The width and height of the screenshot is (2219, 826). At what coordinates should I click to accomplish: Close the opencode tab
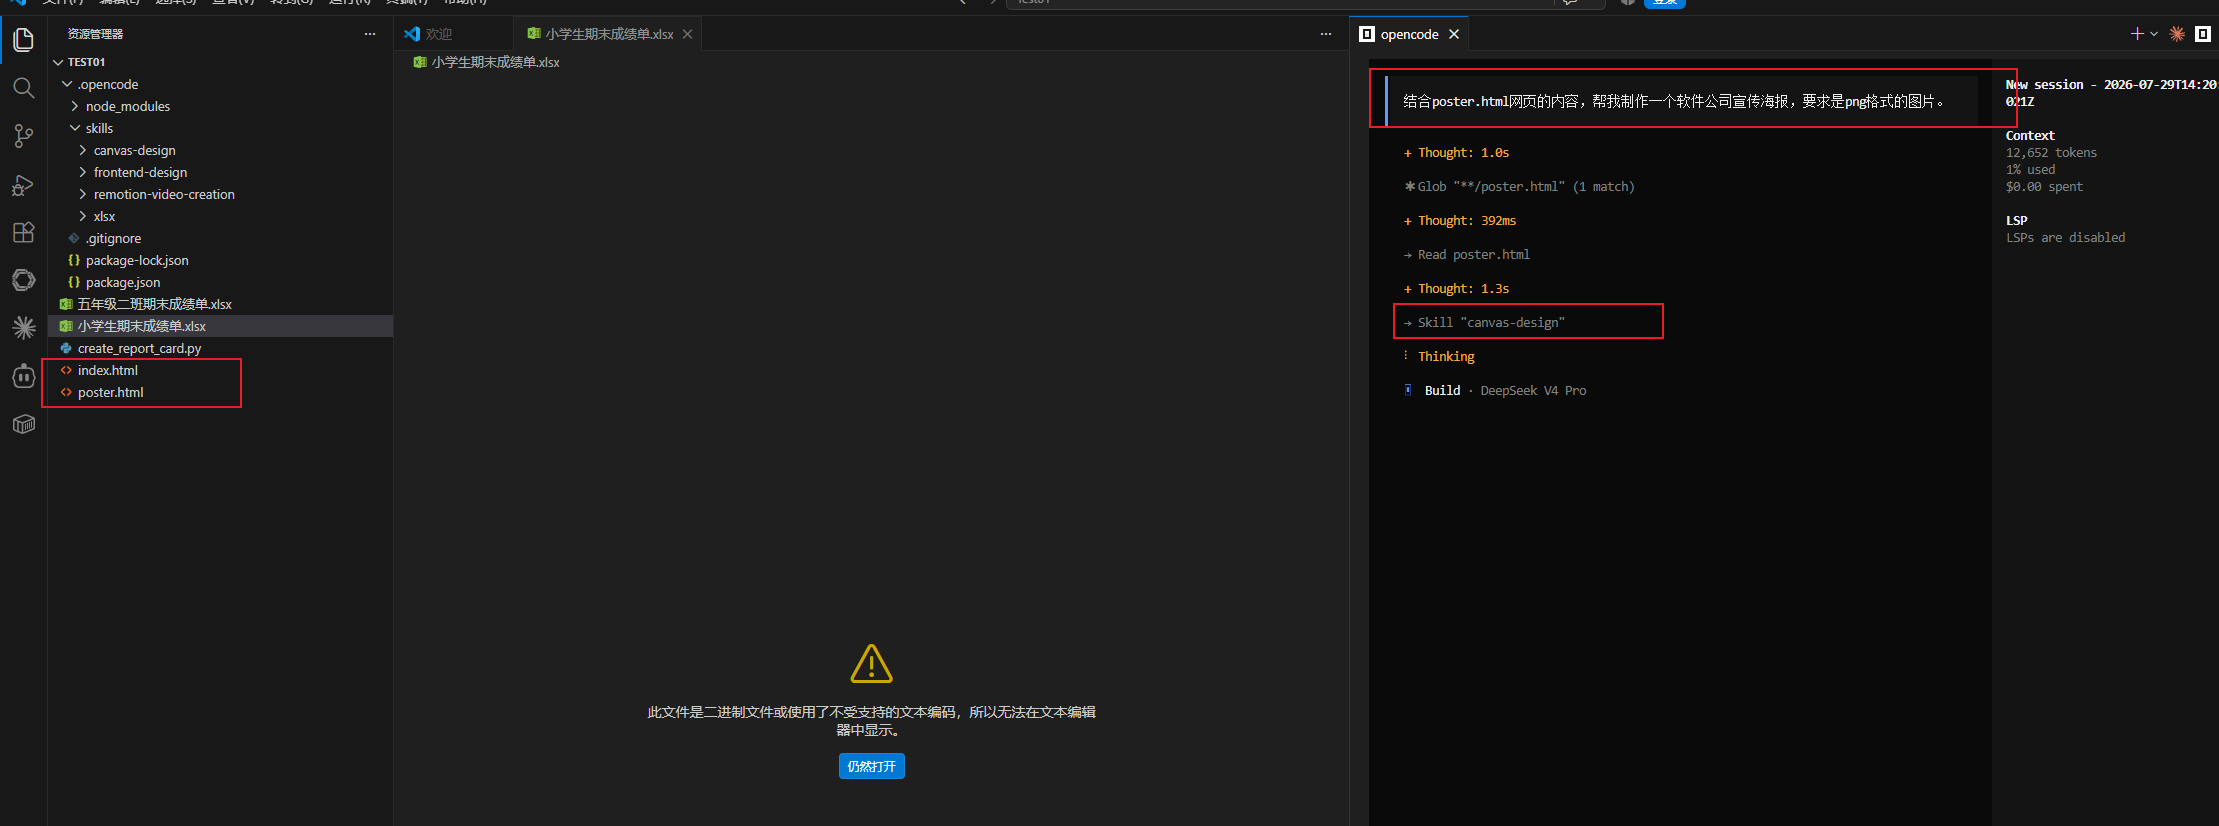pos(1454,34)
